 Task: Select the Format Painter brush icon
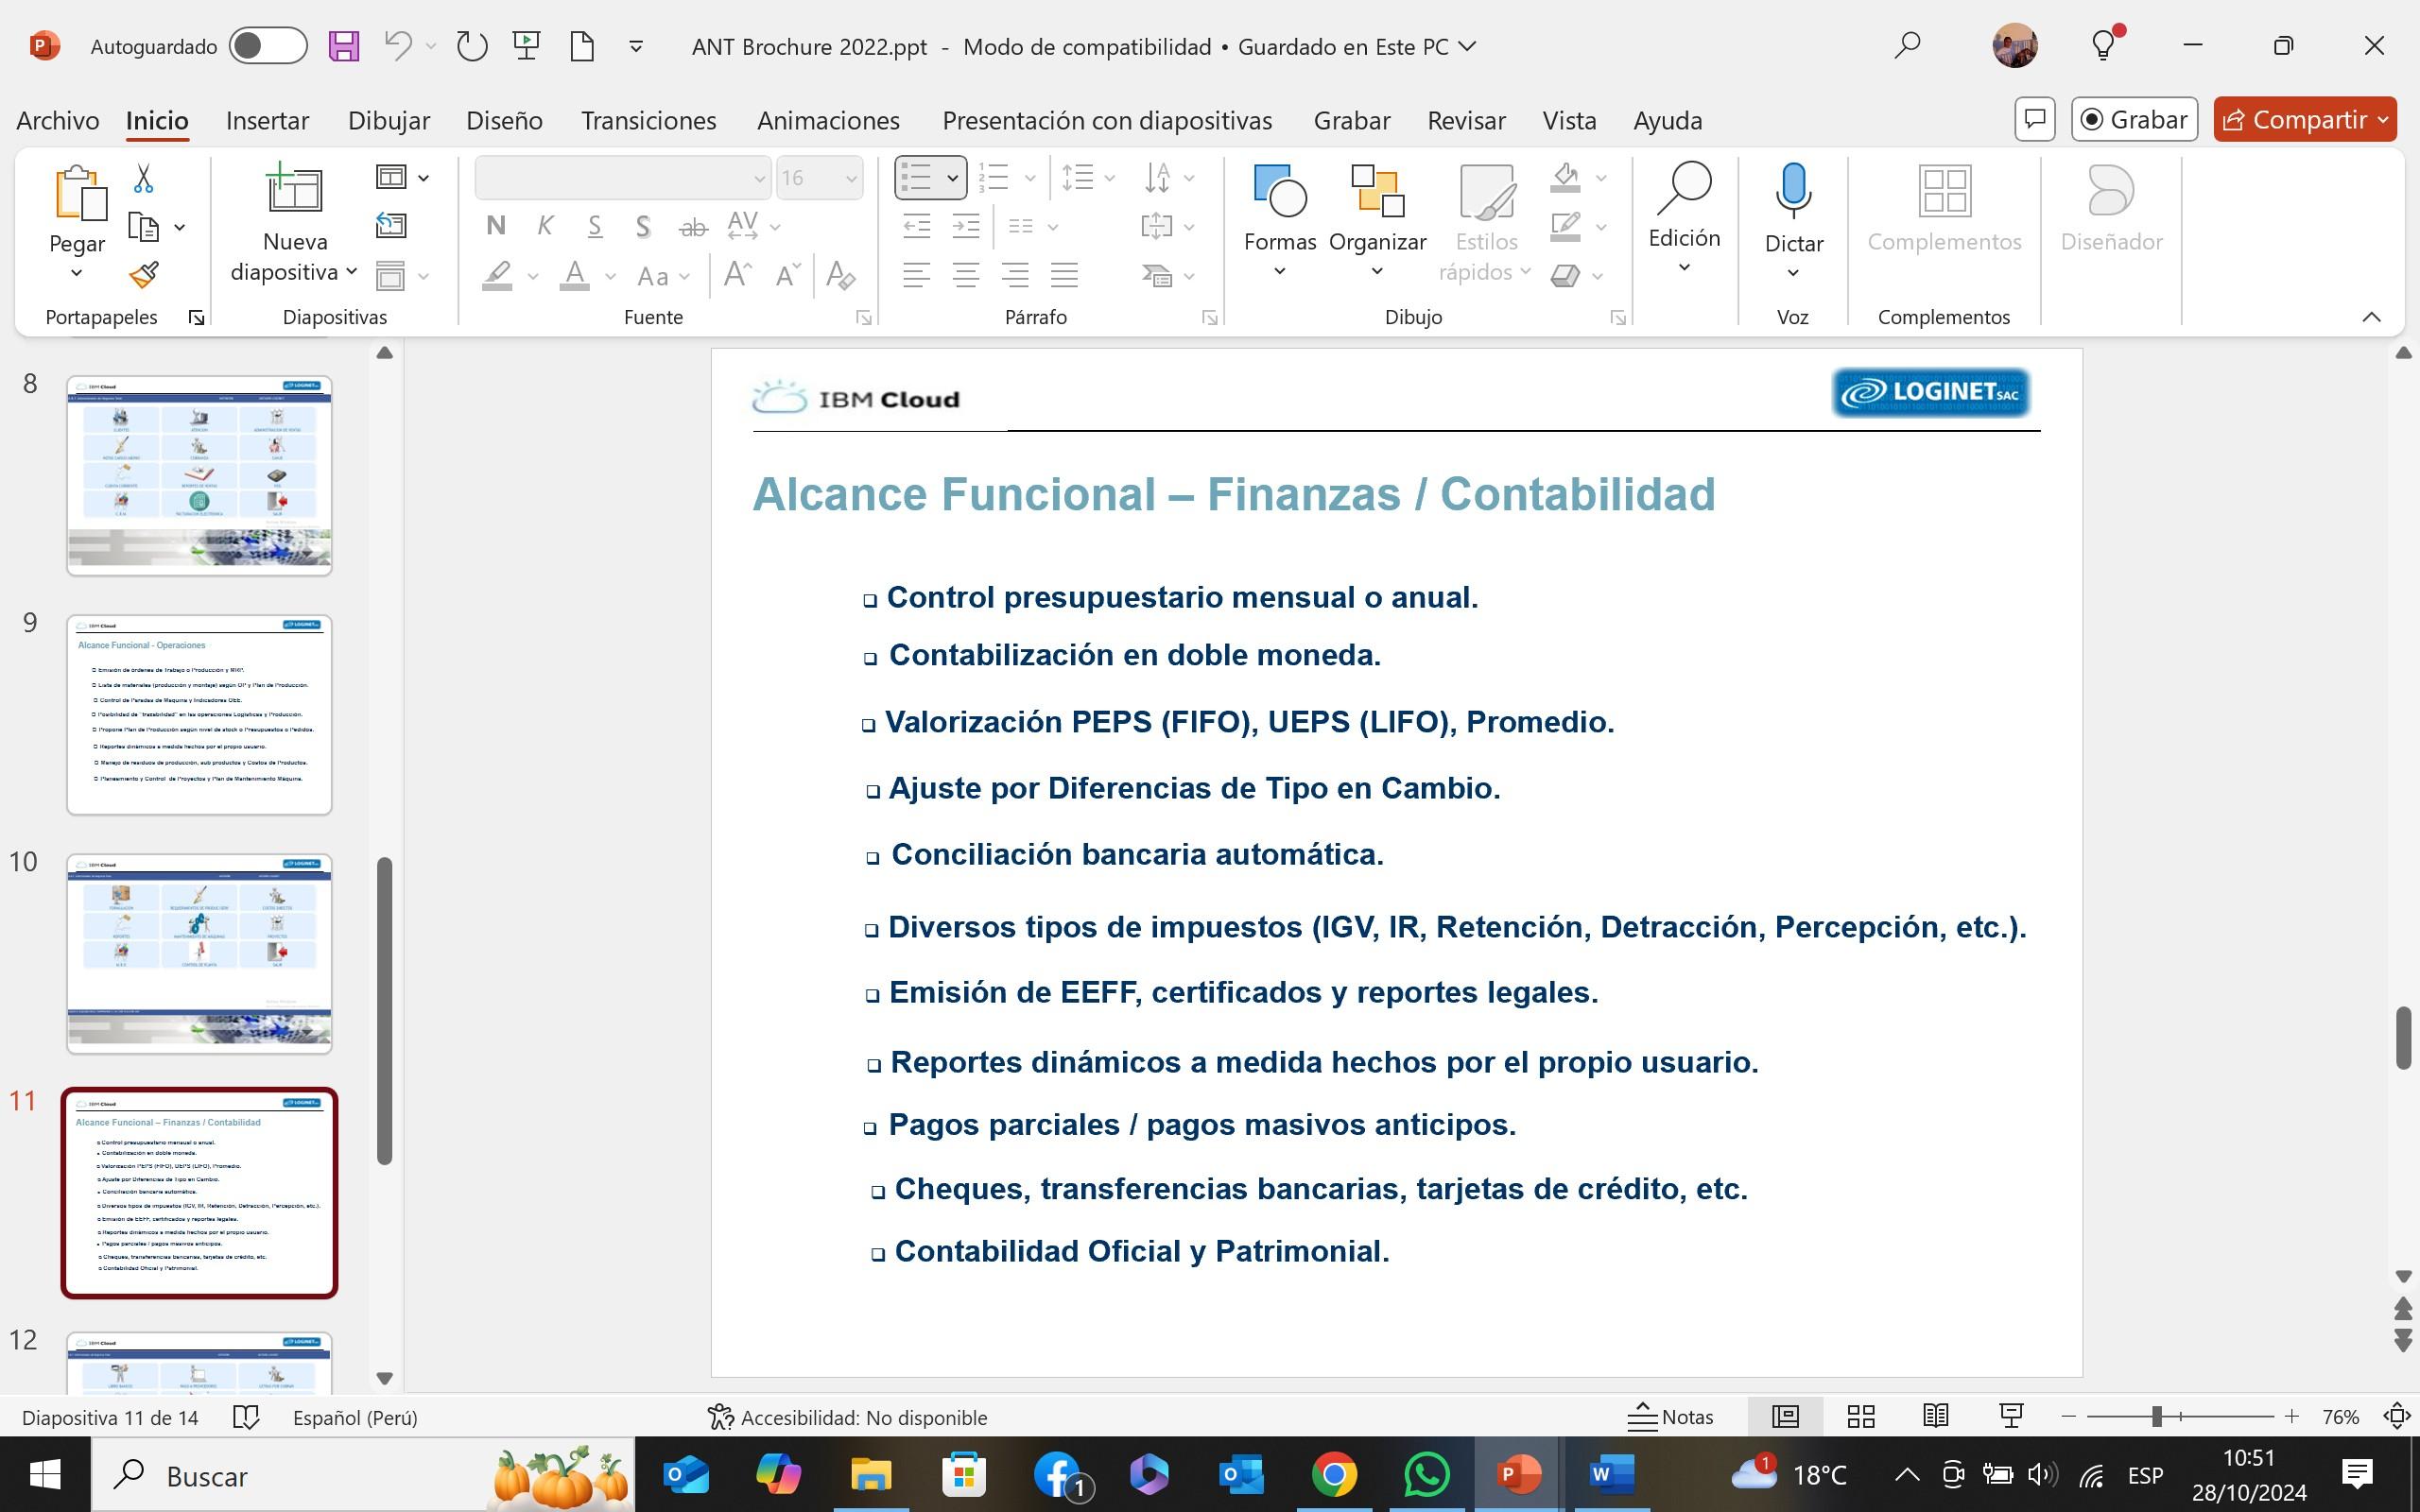(x=143, y=275)
